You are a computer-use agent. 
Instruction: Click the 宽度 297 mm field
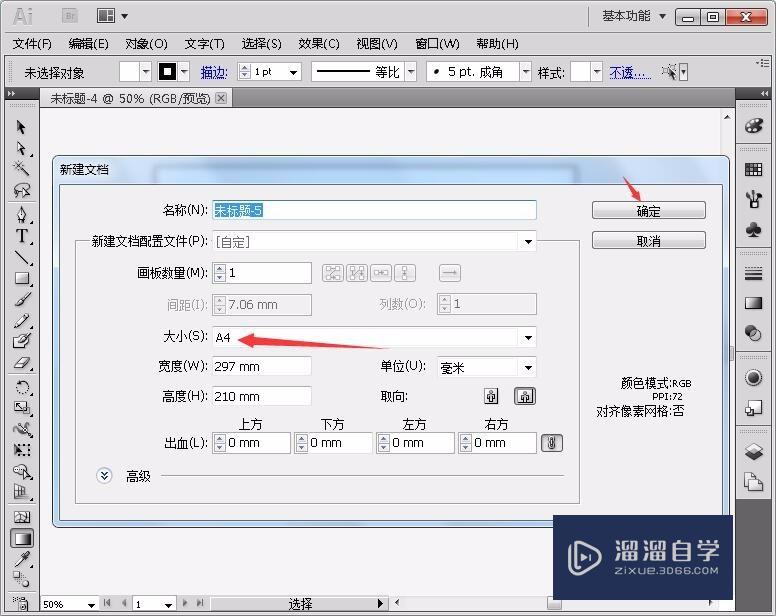[262, 366]
